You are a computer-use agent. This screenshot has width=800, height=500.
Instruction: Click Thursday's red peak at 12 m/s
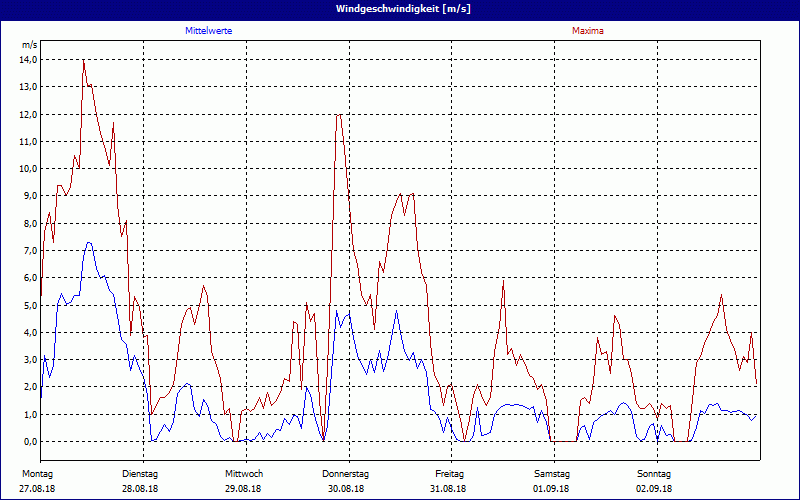point(339,115)
